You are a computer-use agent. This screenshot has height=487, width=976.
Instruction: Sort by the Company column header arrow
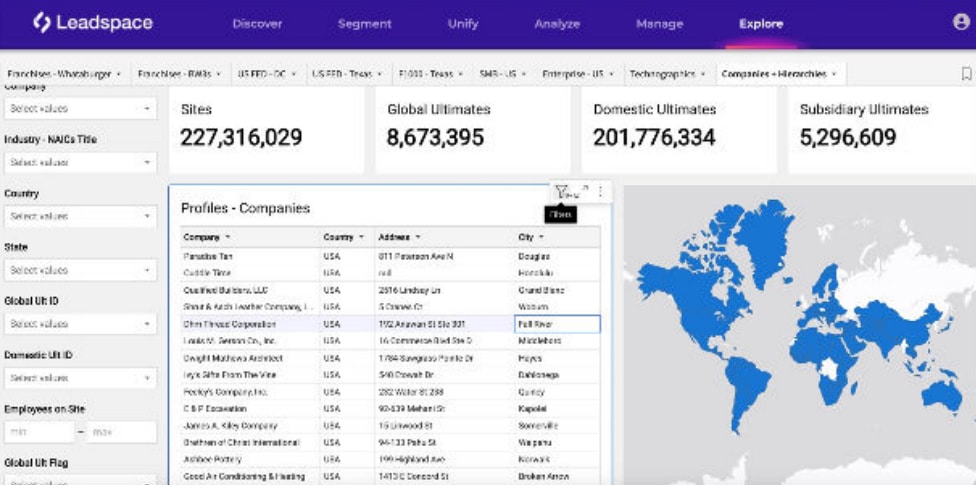tap(228, 237)
